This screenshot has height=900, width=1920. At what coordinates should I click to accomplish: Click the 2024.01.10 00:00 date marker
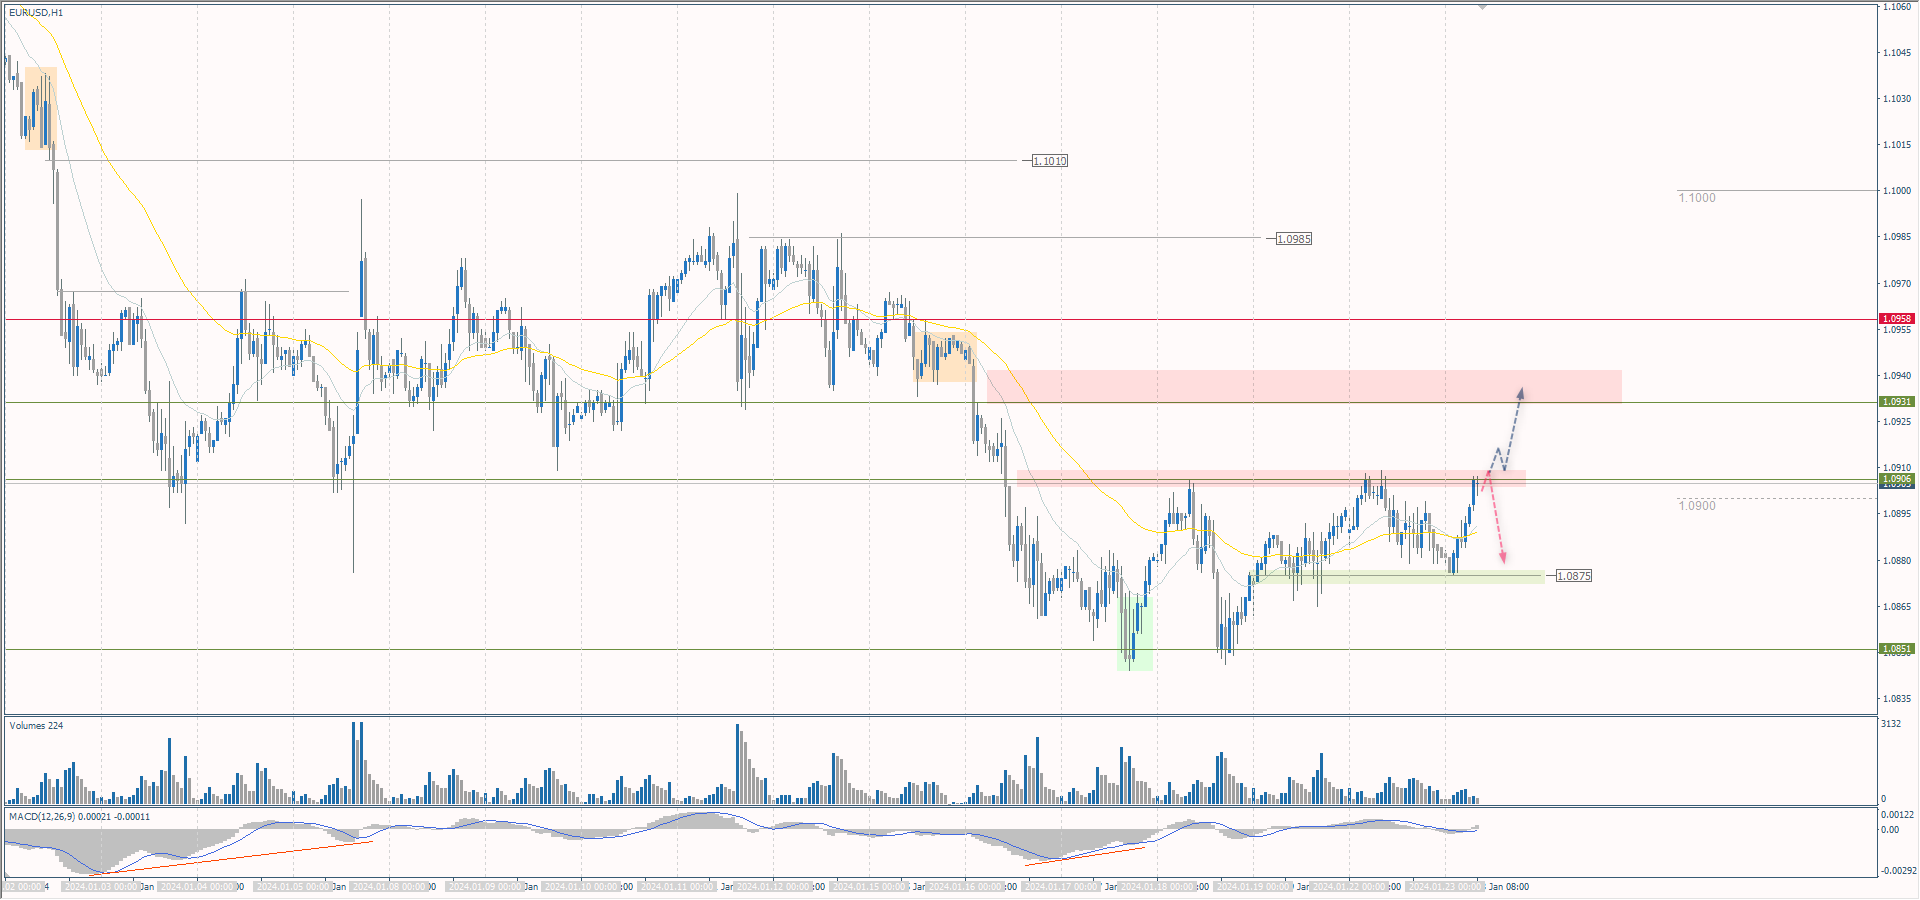[x=581, y=887]
